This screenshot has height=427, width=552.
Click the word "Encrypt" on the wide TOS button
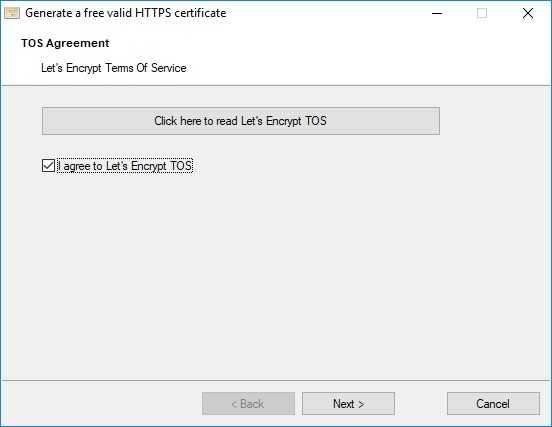pos(284,121)
